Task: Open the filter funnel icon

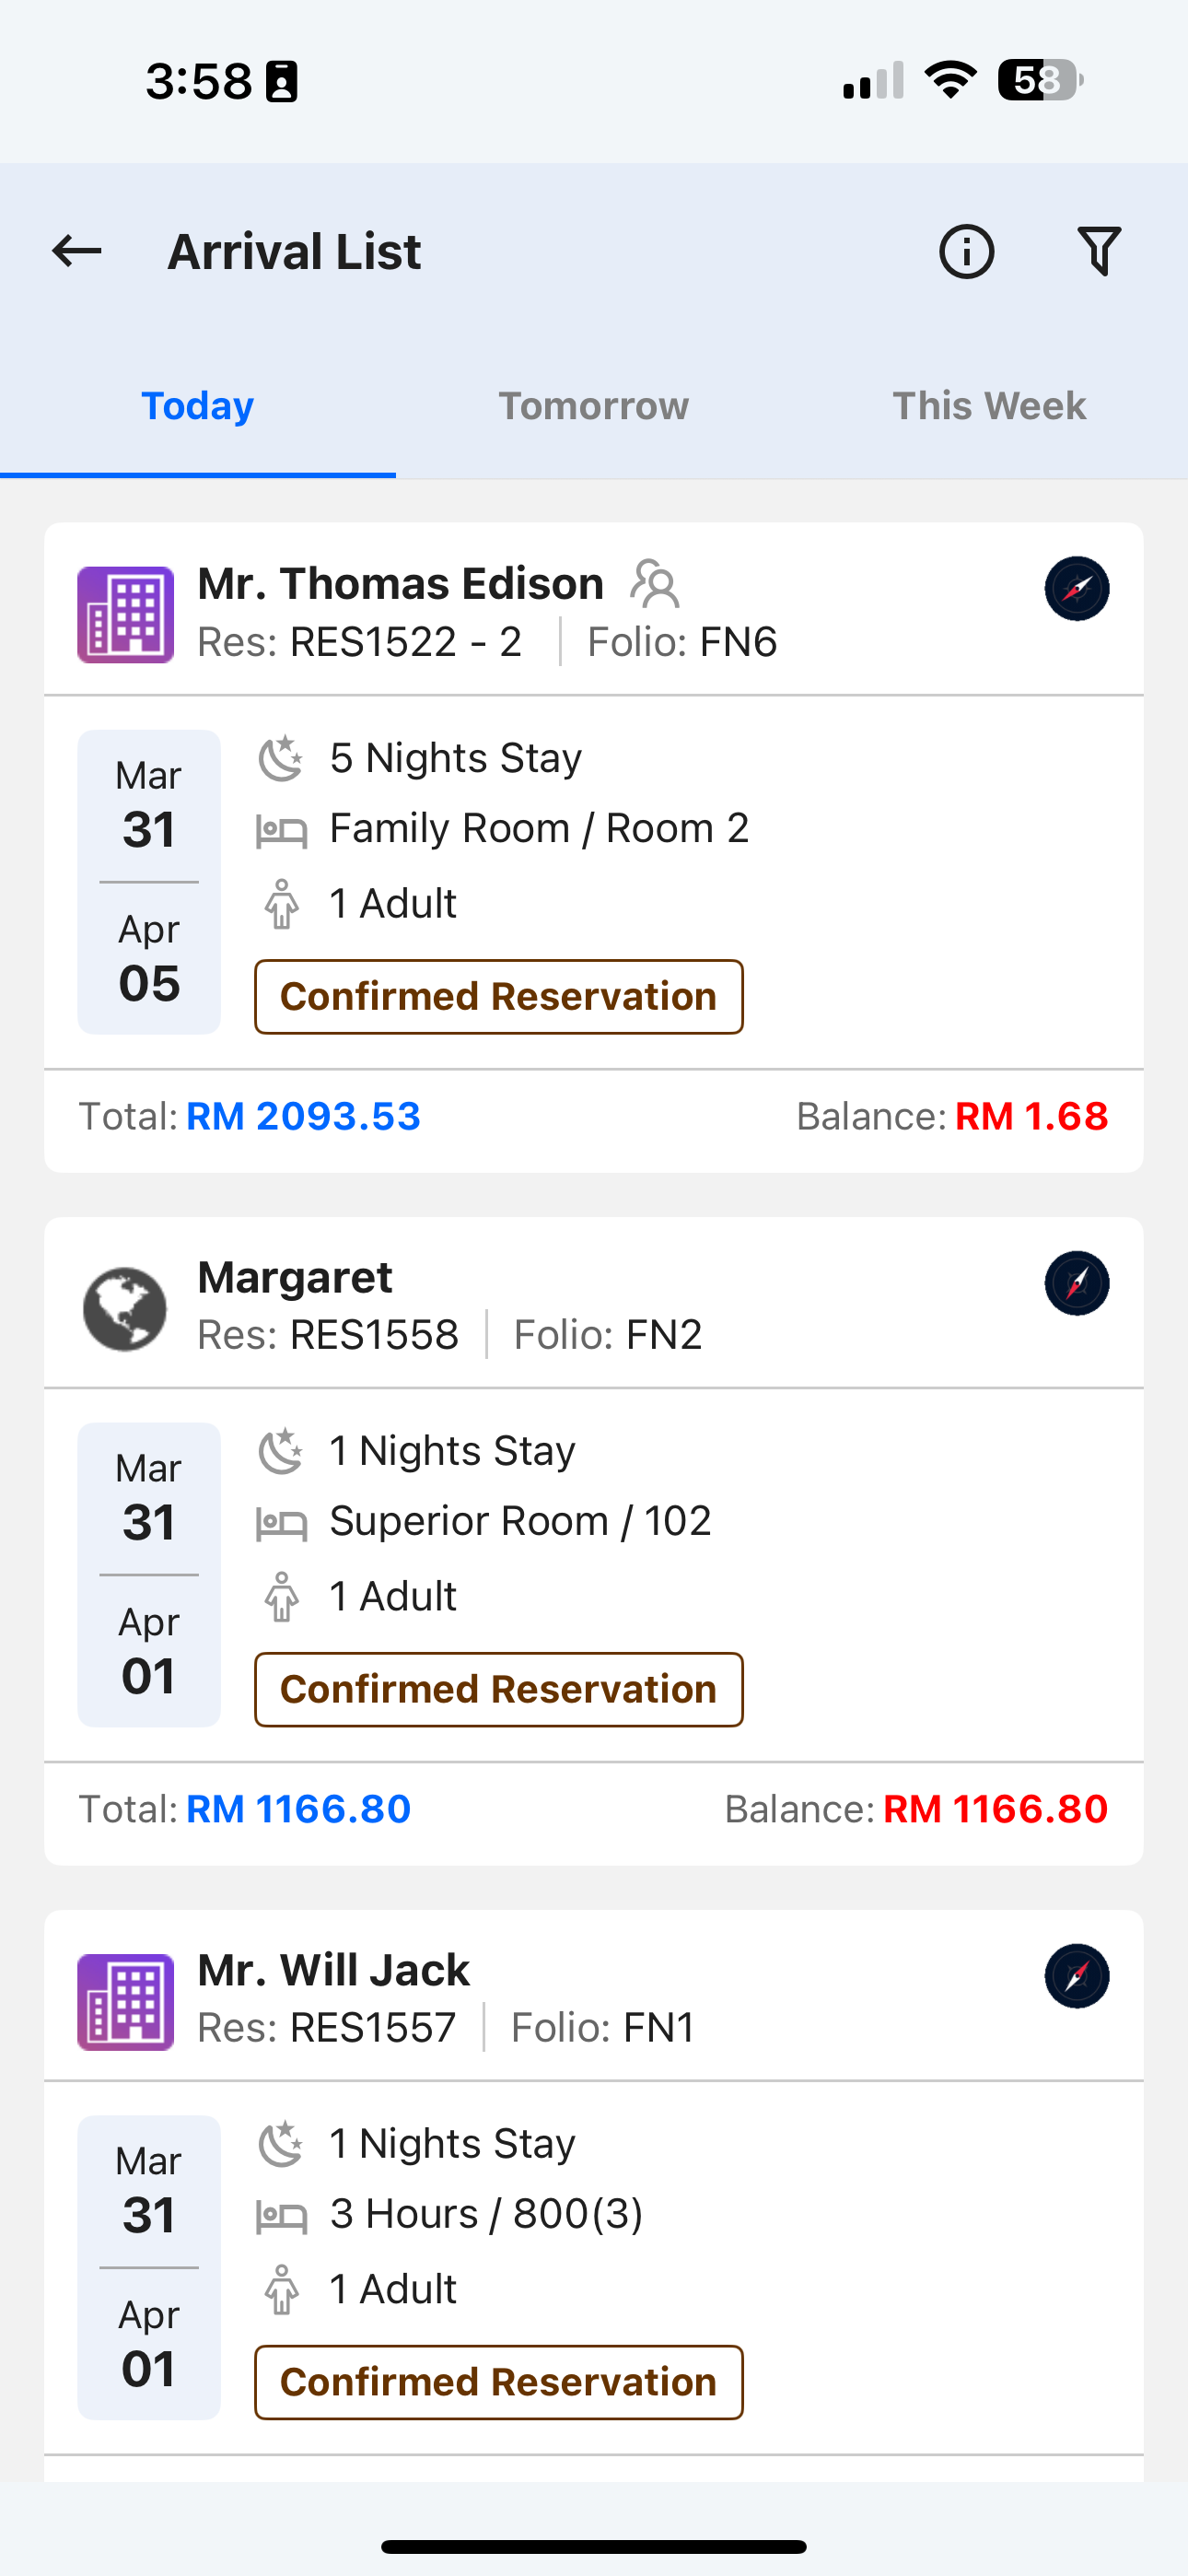Action: coord(1099,251)
